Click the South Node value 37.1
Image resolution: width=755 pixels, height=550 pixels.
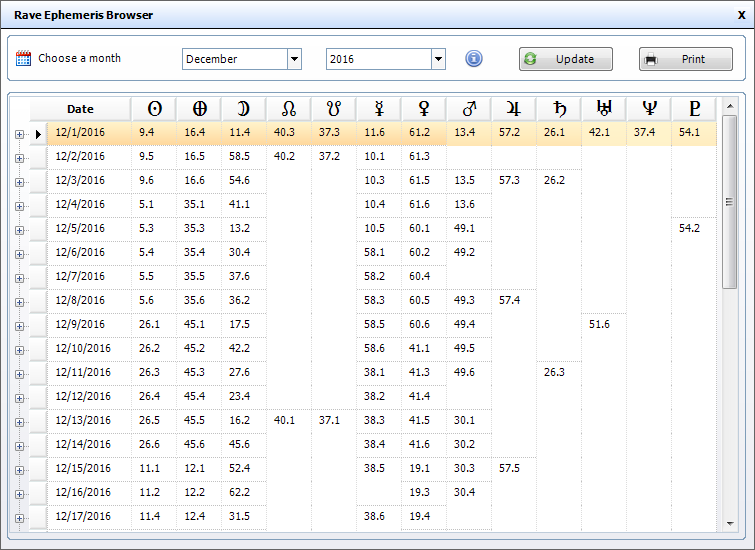(329, 420)
